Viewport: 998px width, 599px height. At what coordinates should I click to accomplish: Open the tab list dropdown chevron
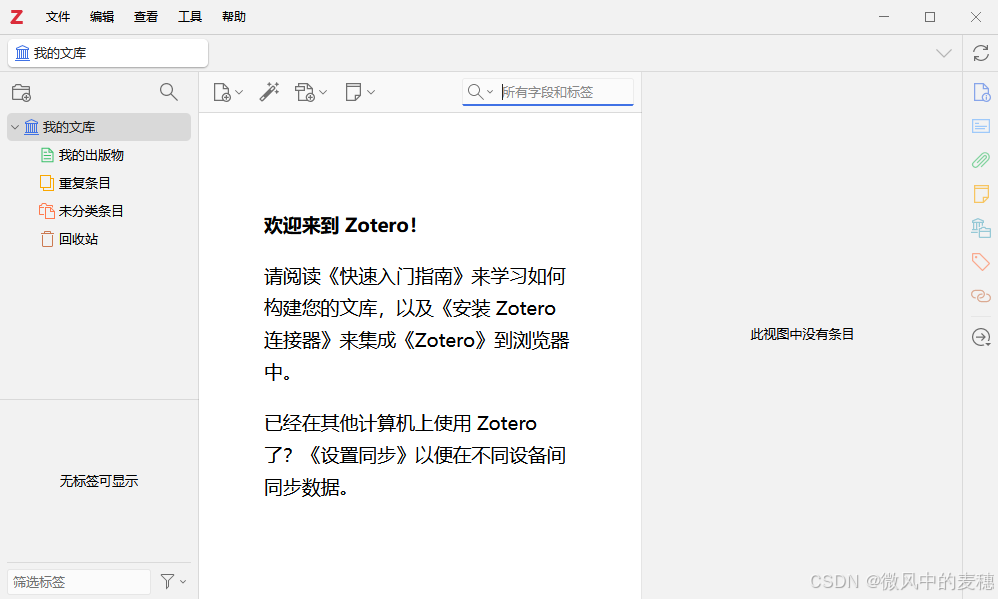pyautogui.click(x=944, y=53)
